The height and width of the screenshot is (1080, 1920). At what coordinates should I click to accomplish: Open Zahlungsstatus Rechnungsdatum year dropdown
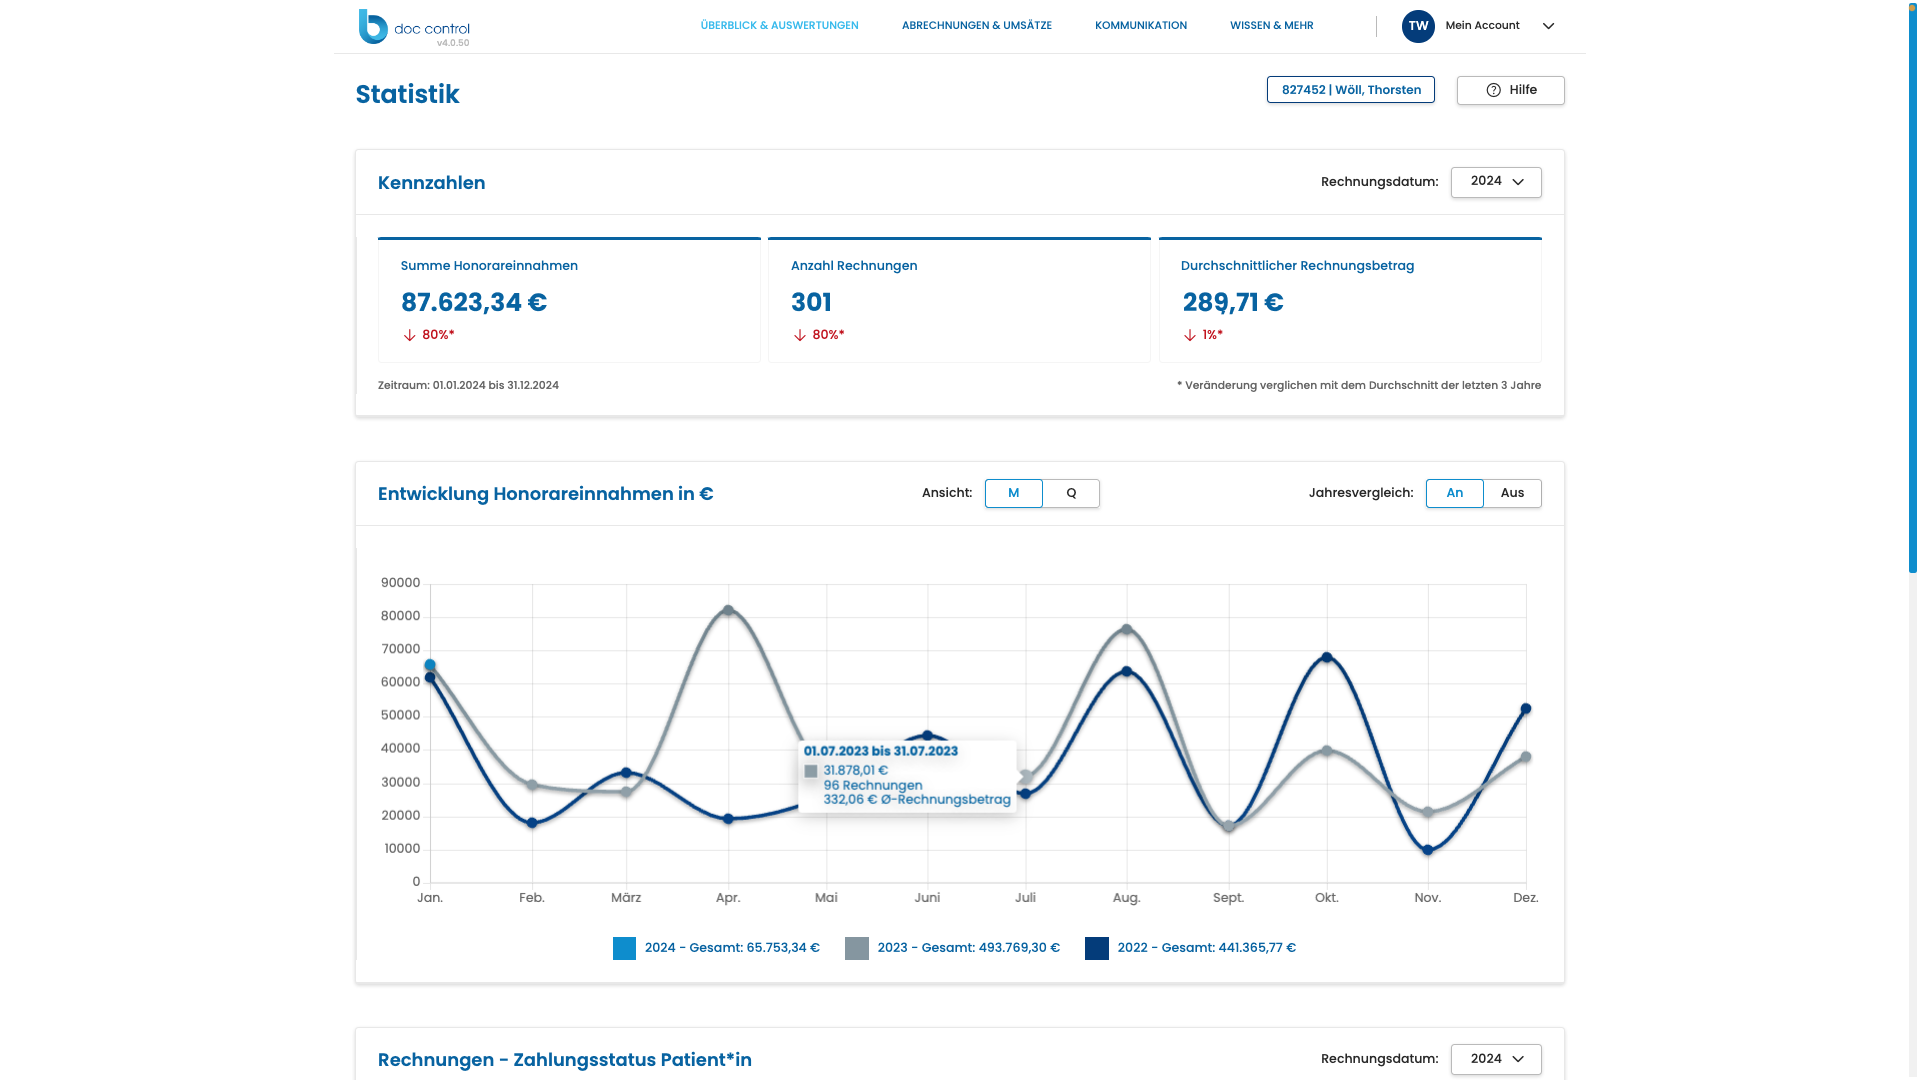click(x=1495, y=1059)
